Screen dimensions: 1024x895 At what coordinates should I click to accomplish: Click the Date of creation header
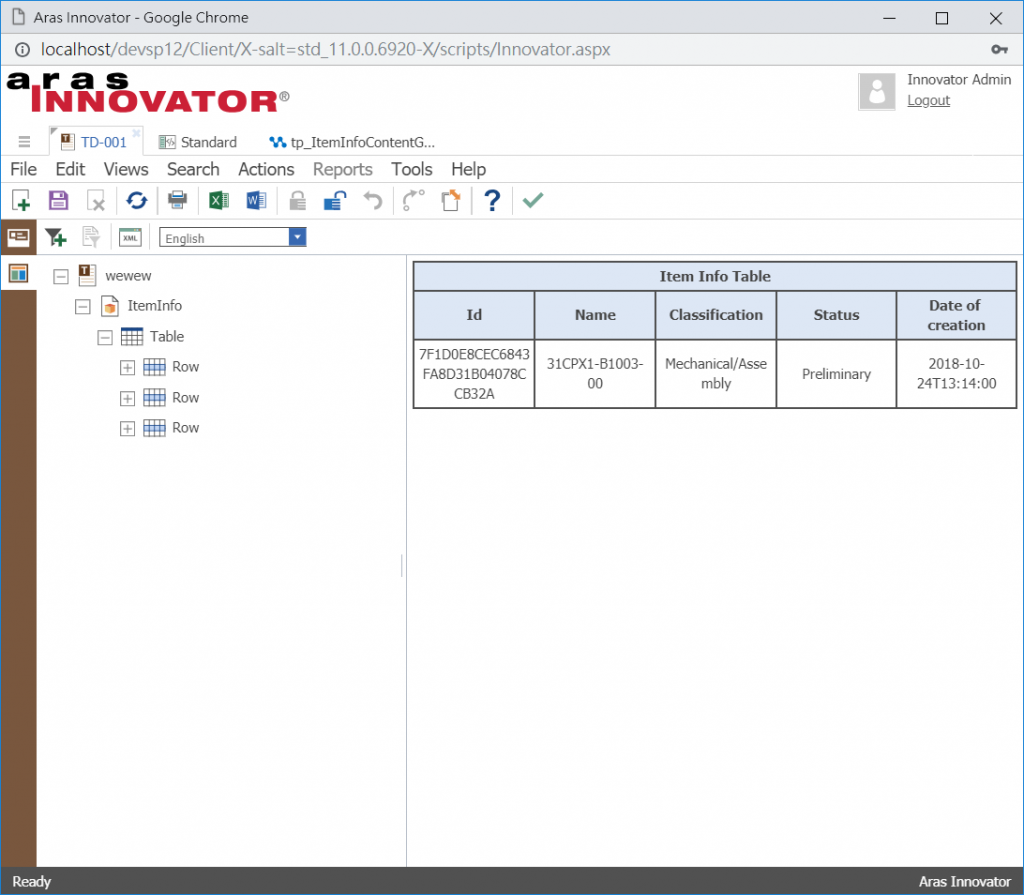(957, 315)
